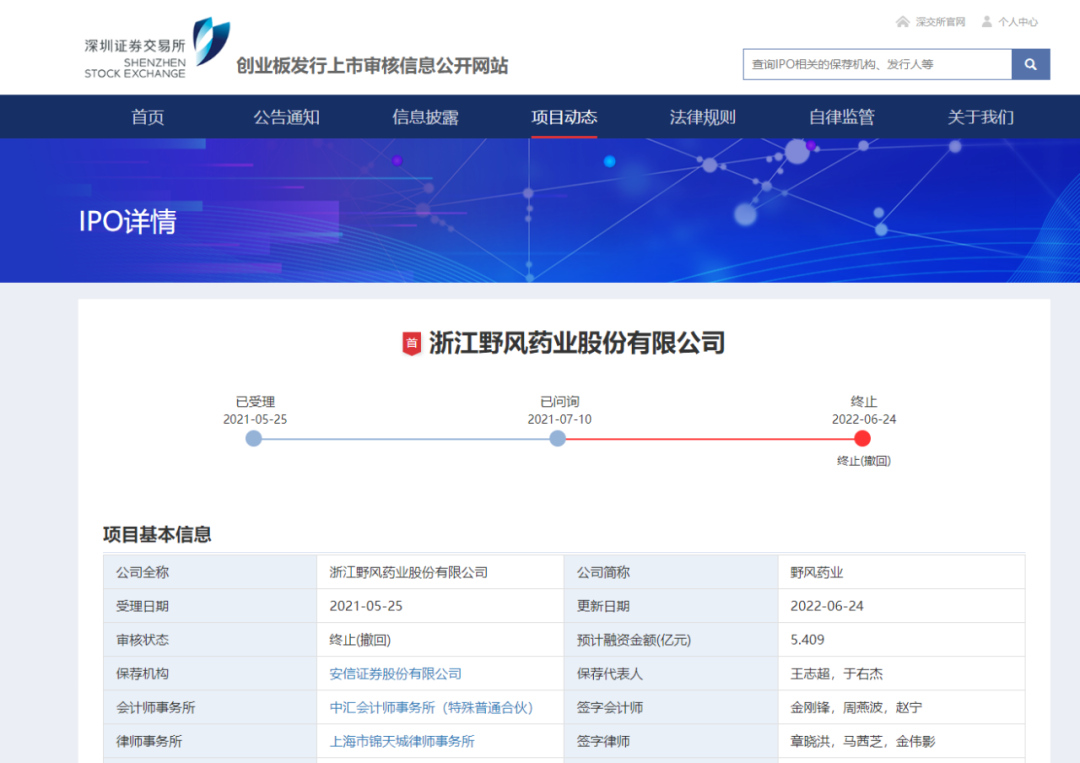Screen dimensions: 1080x763
Task: Click the IPO详情 banner title
Action: tap(127, 222)
